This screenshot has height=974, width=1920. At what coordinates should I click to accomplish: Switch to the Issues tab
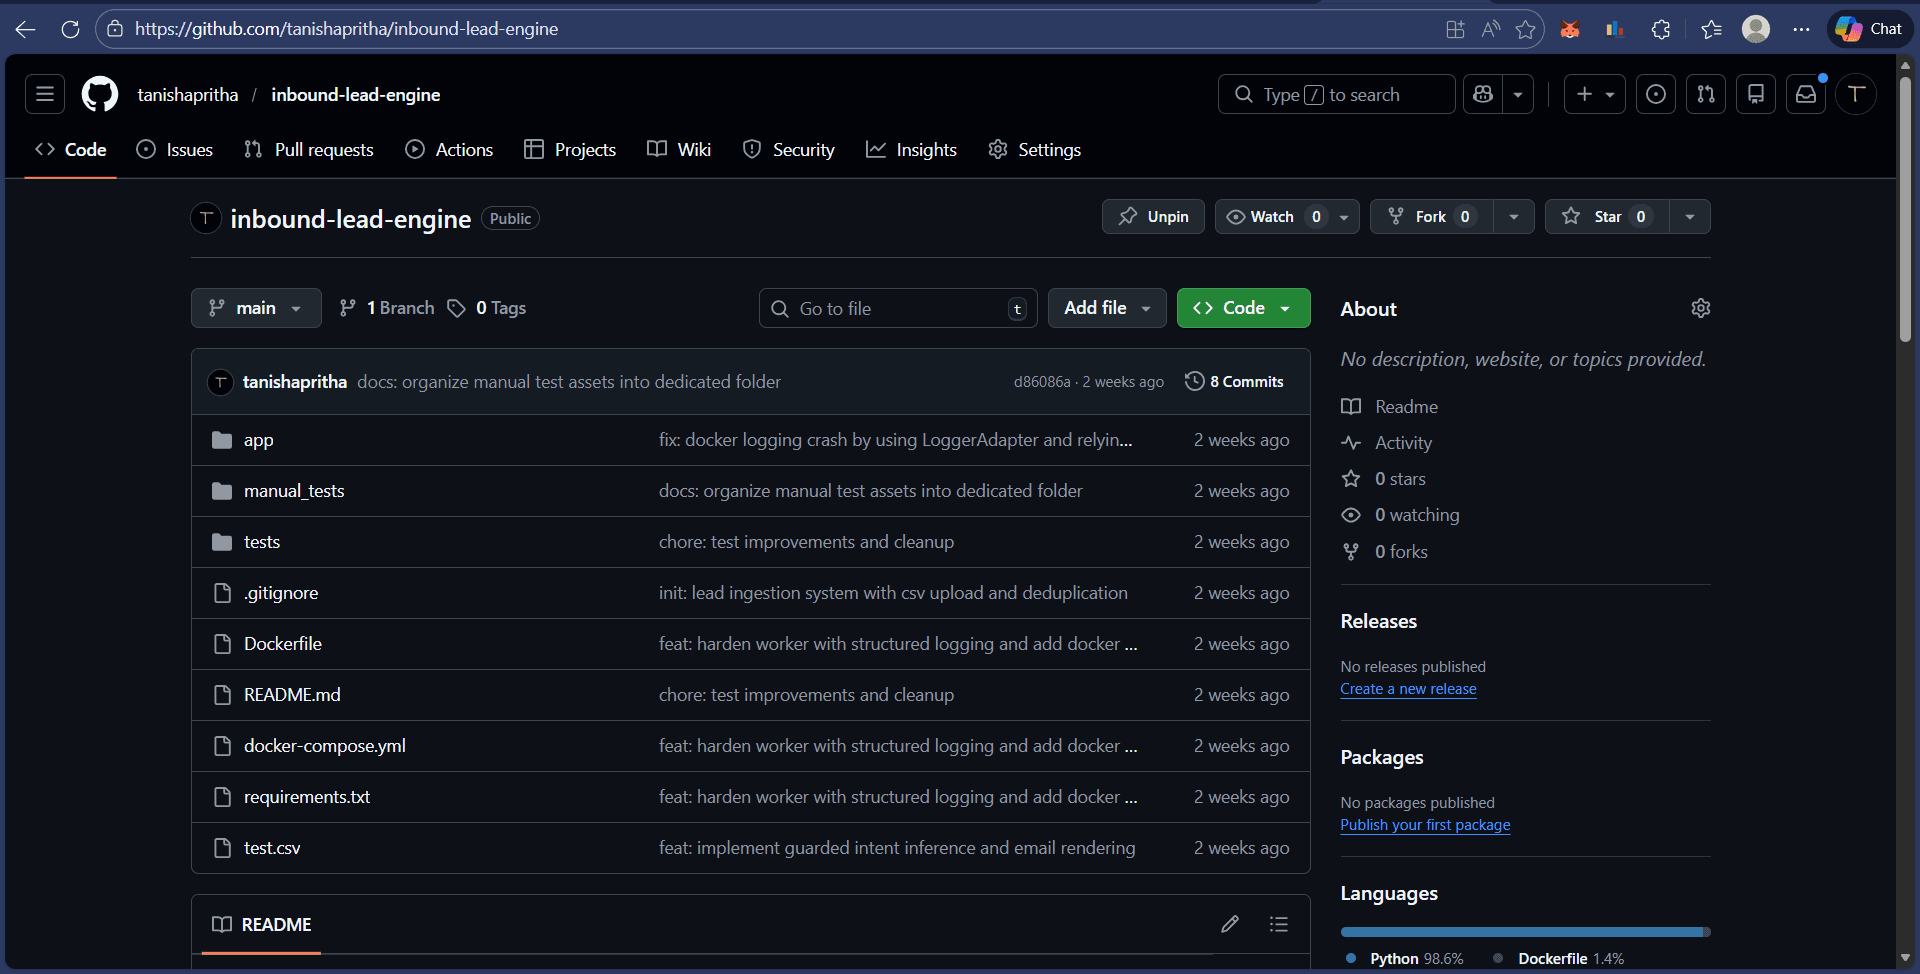(175, 150)
